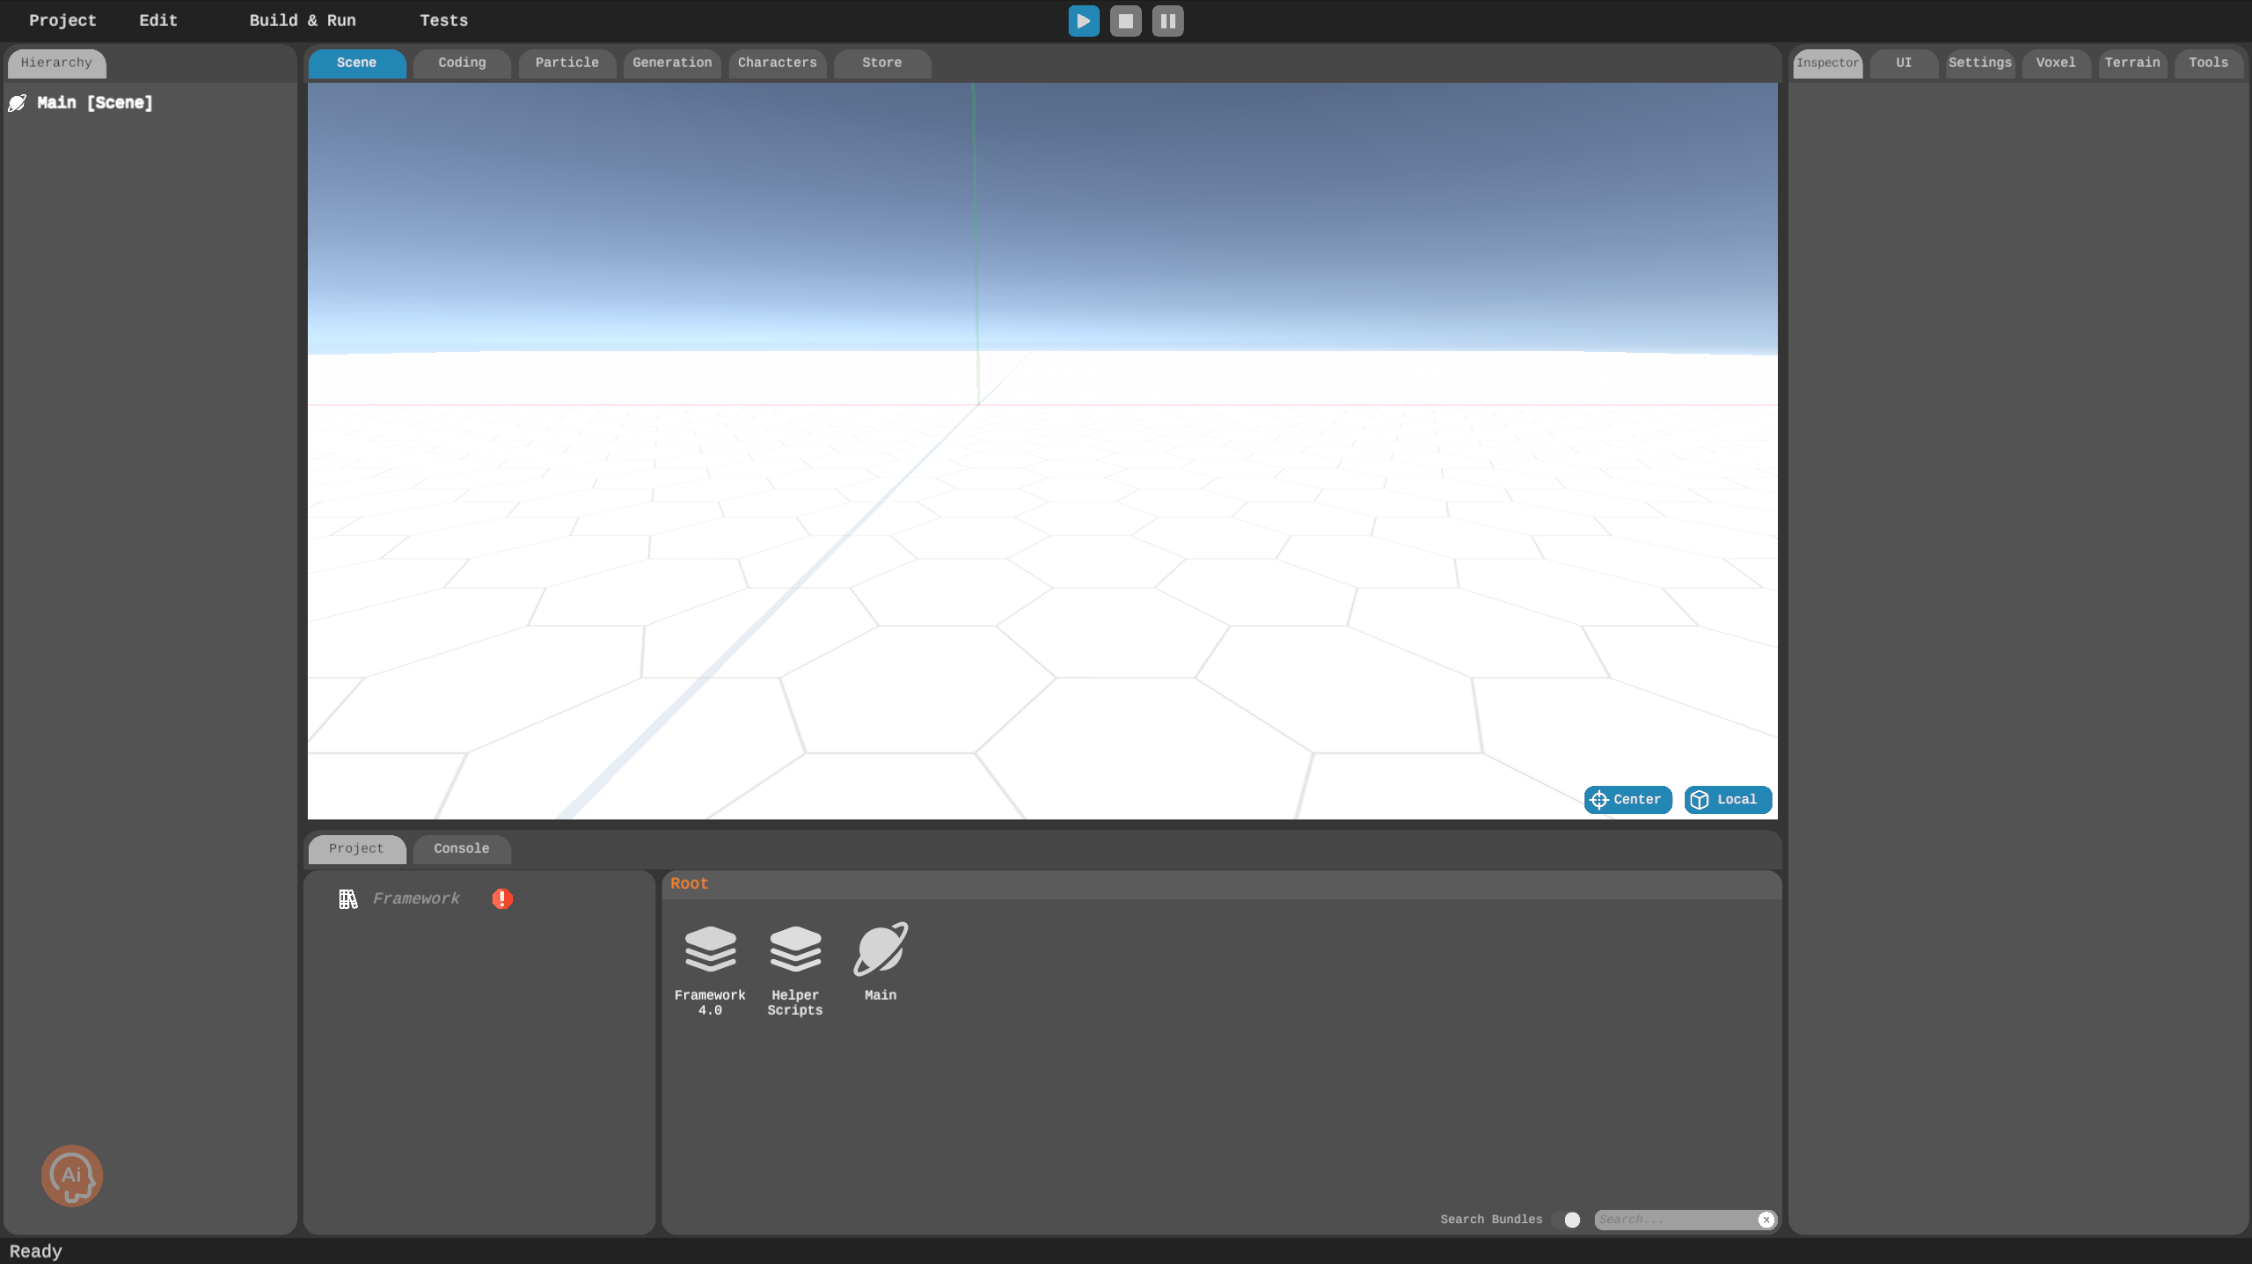Open the Edit menu

158,21
